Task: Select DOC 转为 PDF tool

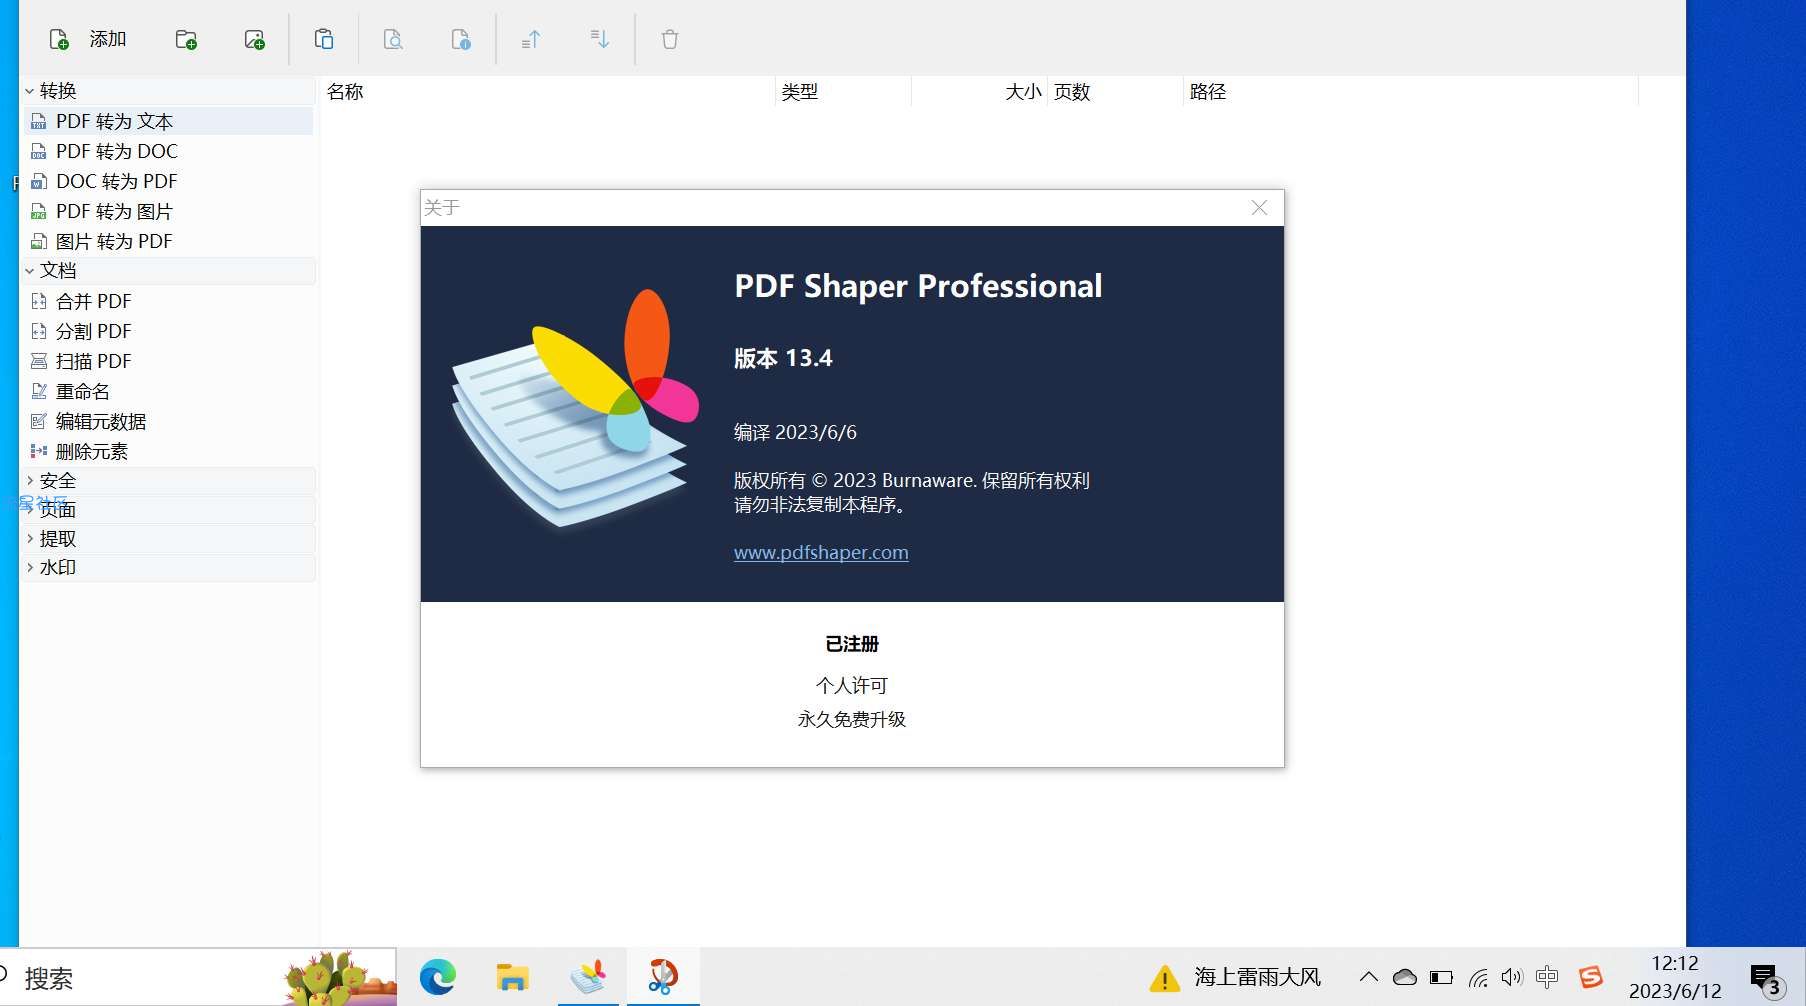Action: 168,181
